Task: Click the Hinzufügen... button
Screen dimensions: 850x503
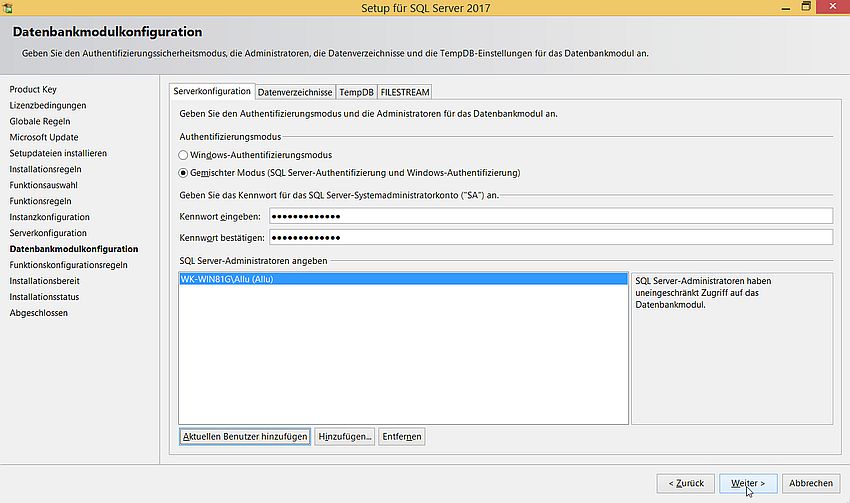Action: [x=344, y=436]
